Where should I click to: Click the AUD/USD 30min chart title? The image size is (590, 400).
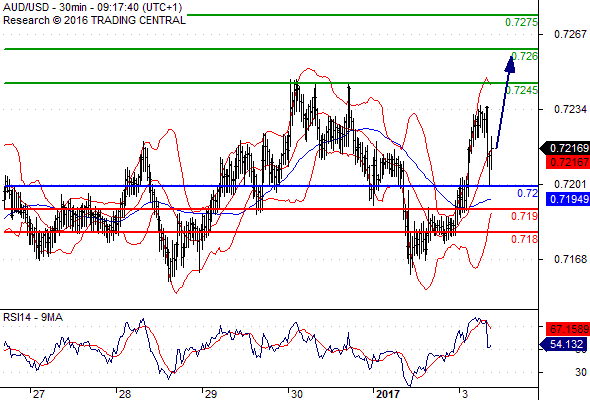click(x=93, y=8)
